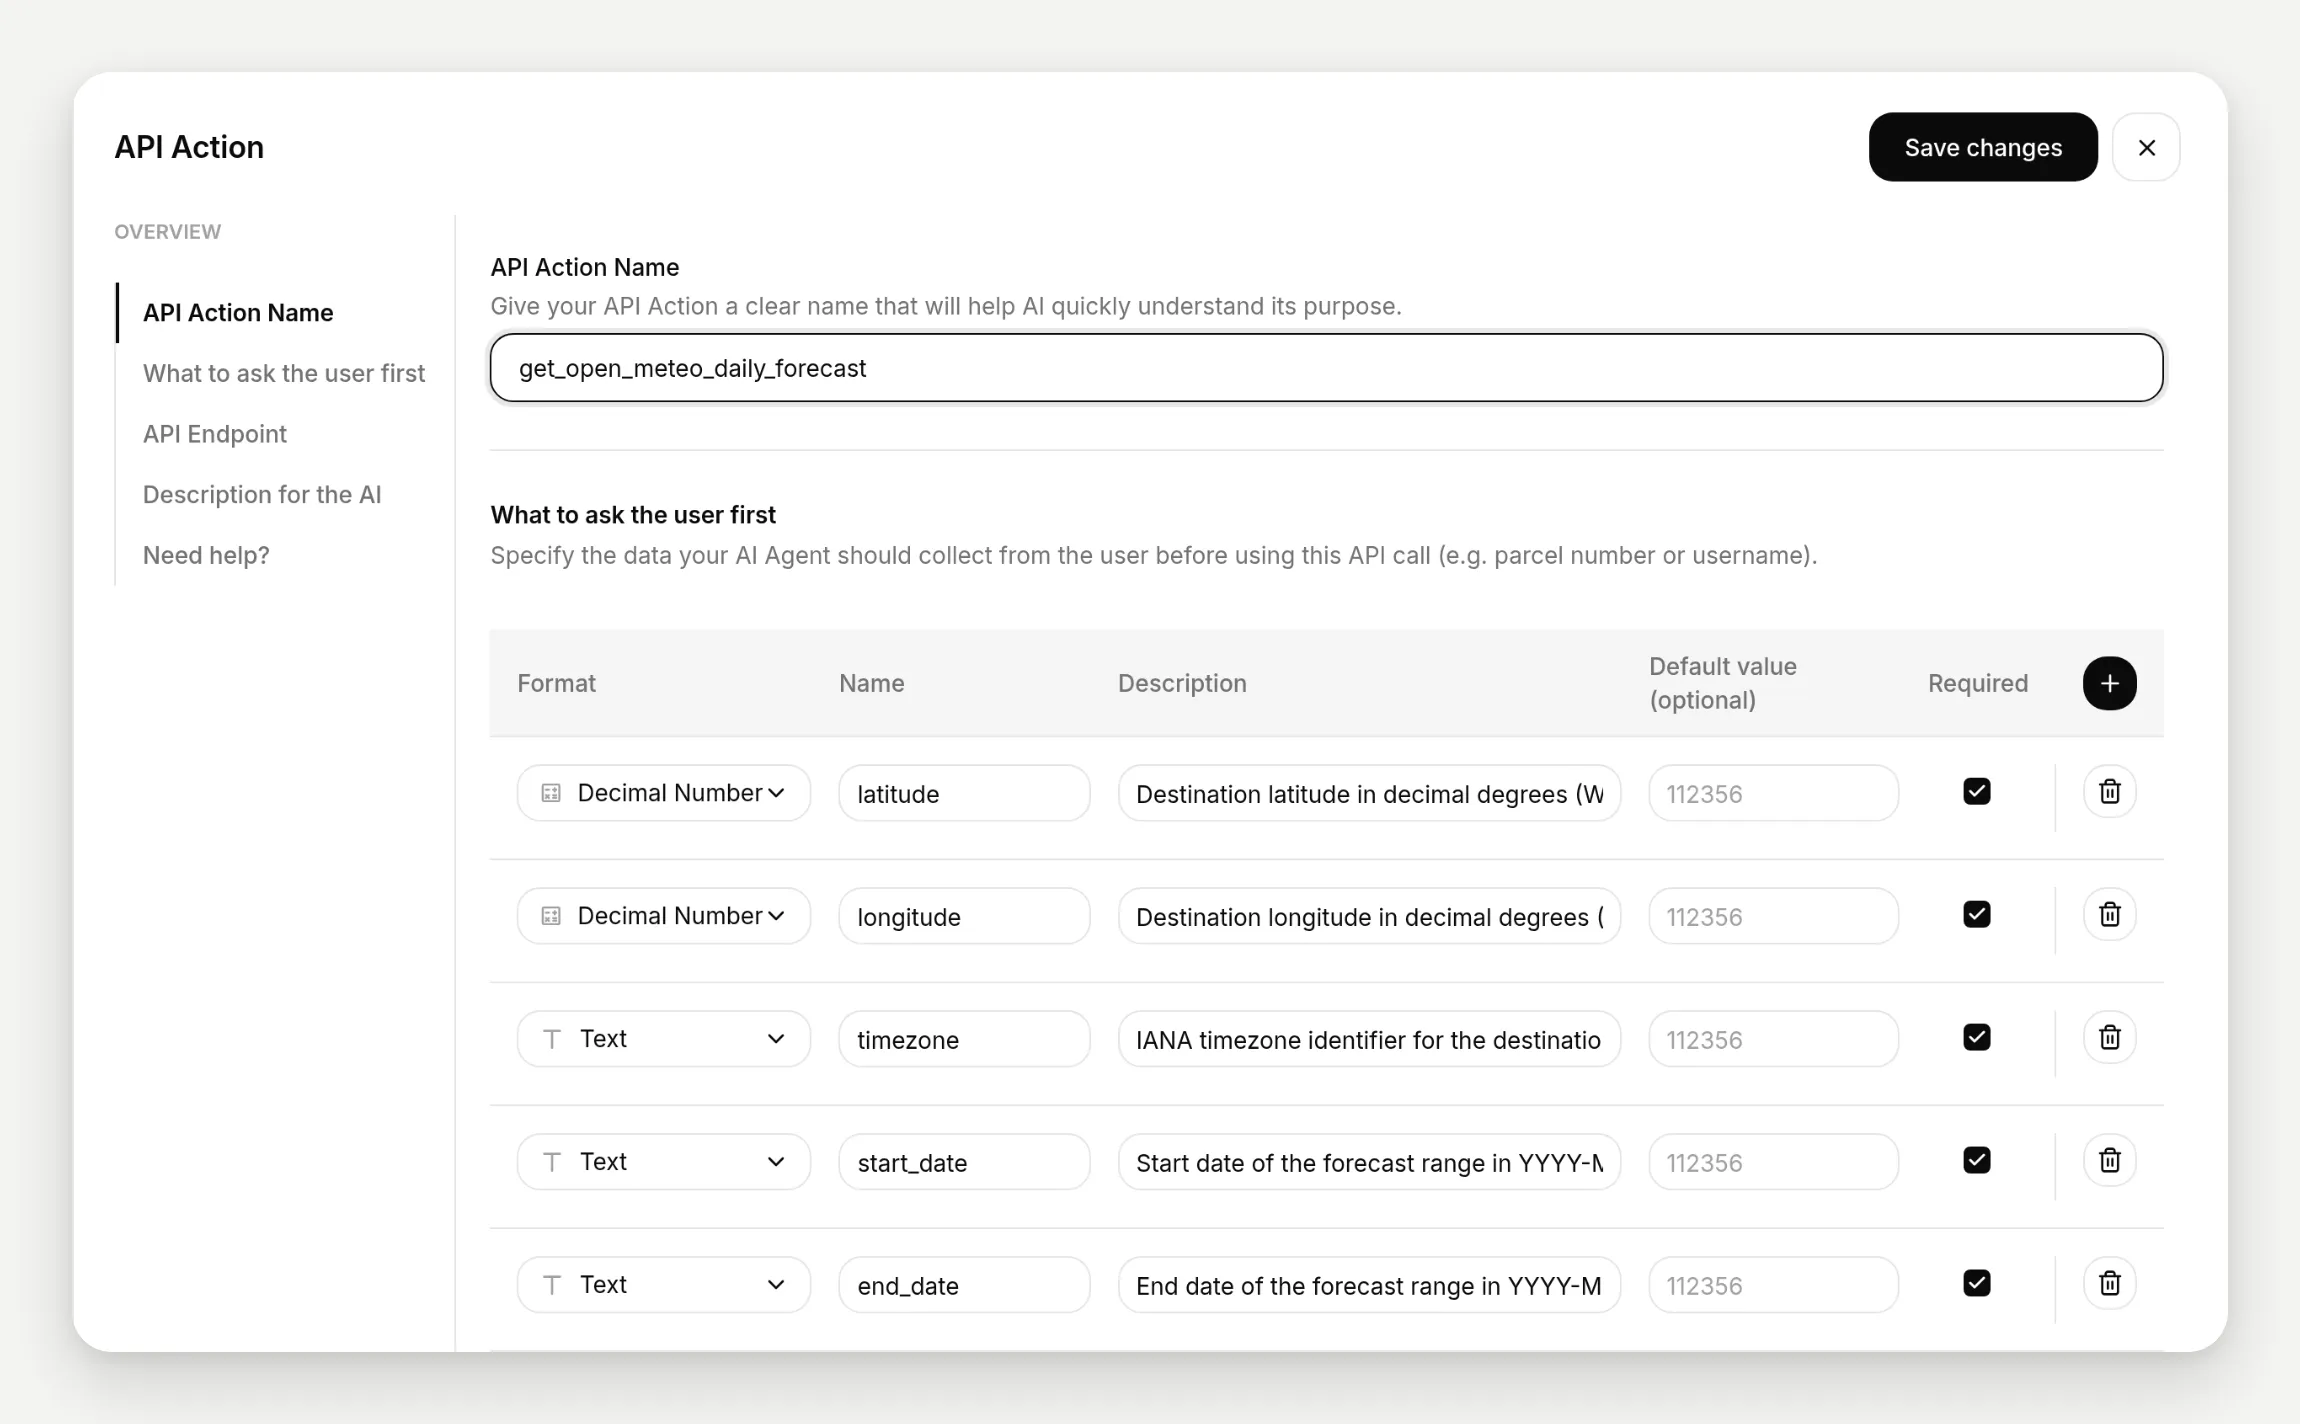Set default value for timezone
2300x1424 pixels.
point(1773,1039)
